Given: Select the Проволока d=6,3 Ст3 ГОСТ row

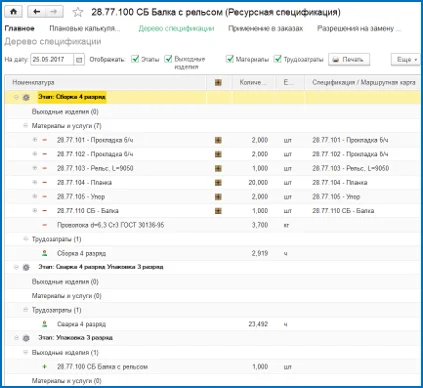Looking at the screenshot, I should pyautogui.click(x=213, y=225).
